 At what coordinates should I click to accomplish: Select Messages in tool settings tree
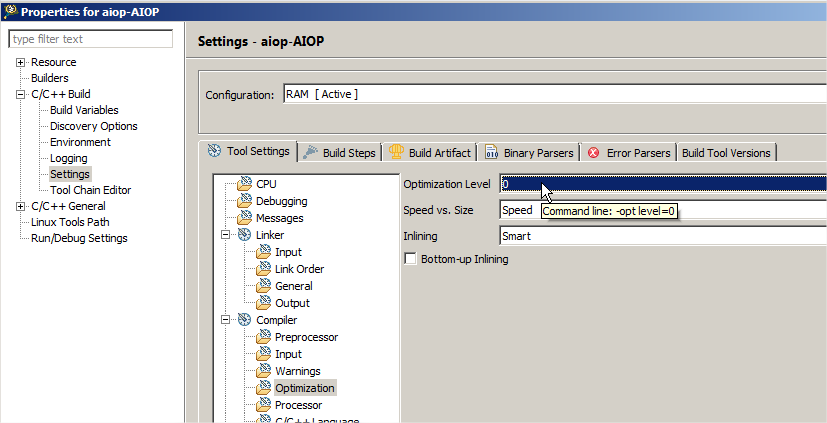click(x=280, y=218)
